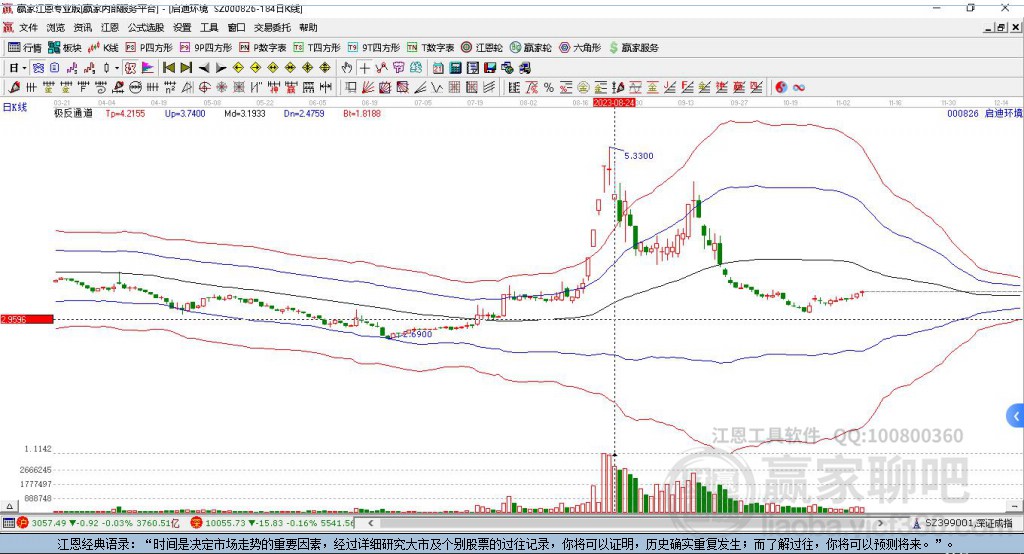1024x554 pixels.
Task: Click the SZ399001 深证成指 status entry
Action: 963,523
